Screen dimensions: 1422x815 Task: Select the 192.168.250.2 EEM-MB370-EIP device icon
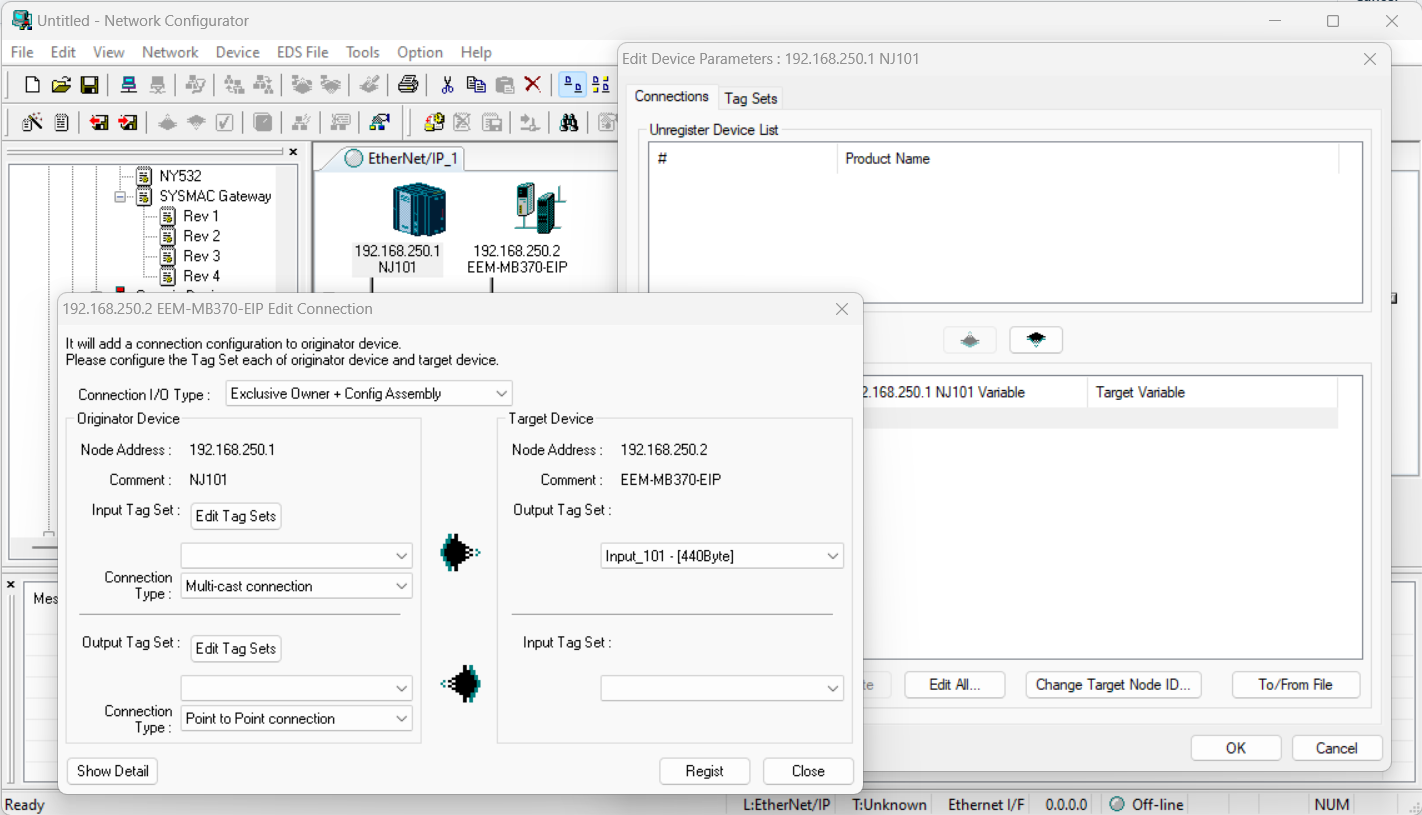[540, 210]
